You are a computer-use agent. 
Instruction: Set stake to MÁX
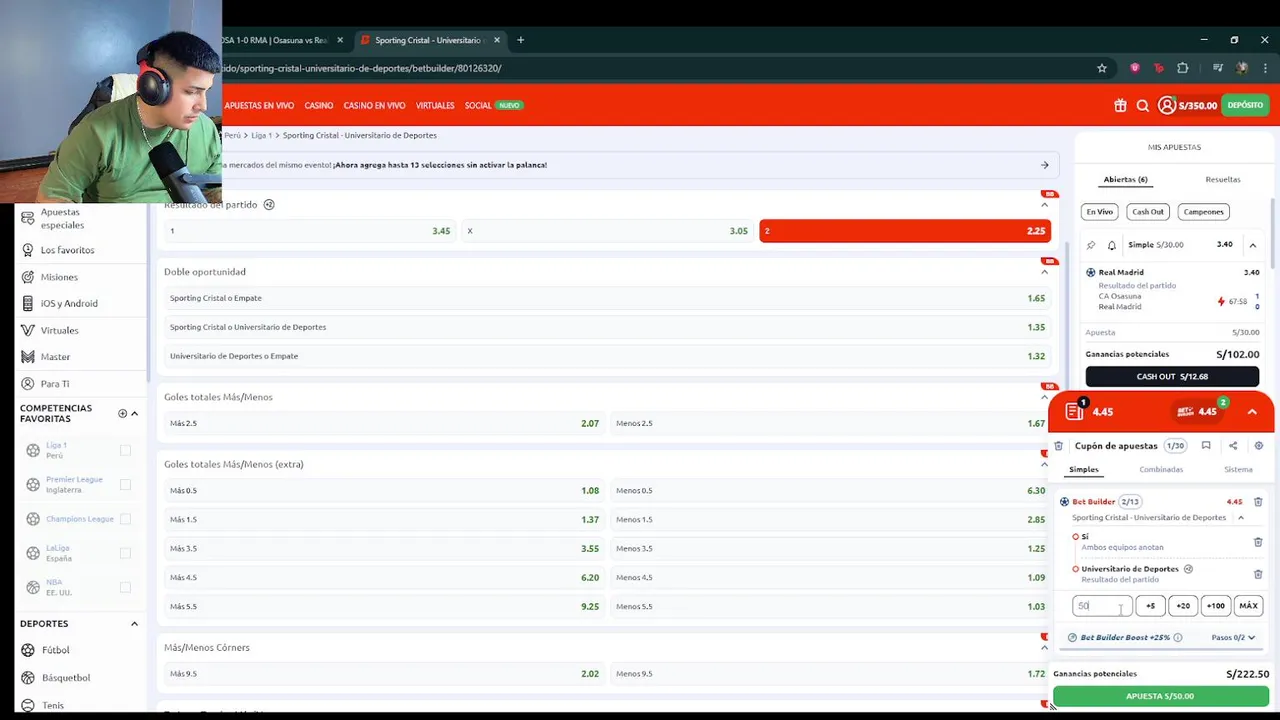point(1248,606)
